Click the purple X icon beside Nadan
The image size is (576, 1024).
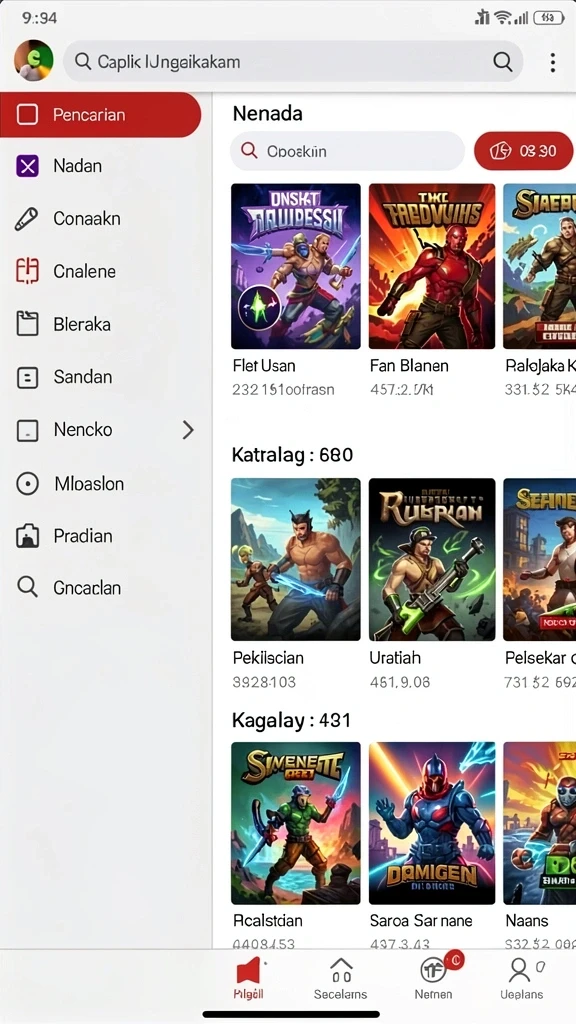coord(27,167)
